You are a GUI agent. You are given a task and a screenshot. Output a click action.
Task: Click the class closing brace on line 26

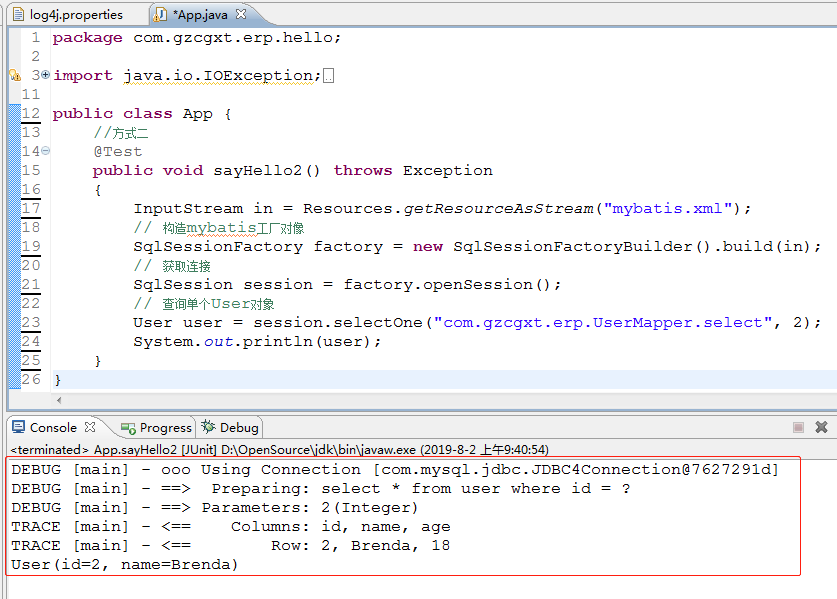(x=58, y=380)
